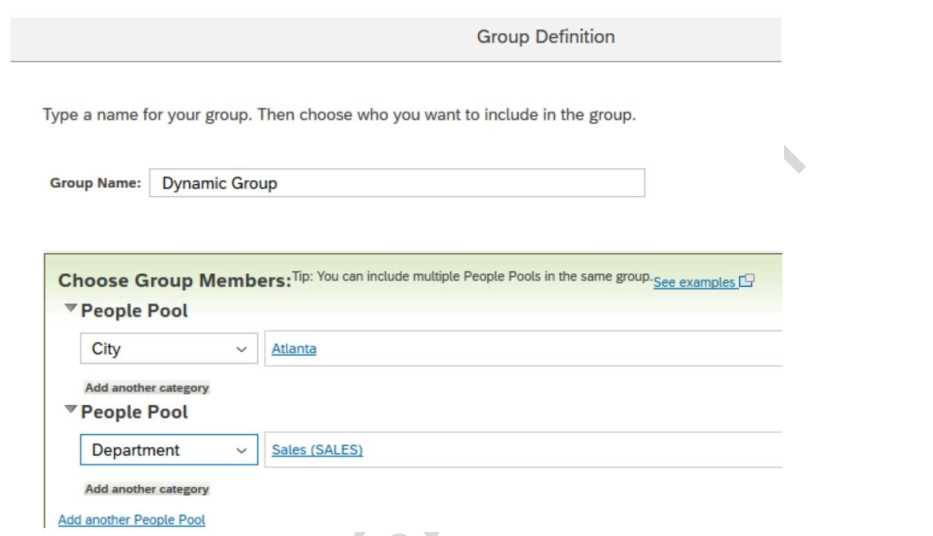Screen dimensions: 933x536
Task: Add another category under City pool
Action: coord(147,388)
